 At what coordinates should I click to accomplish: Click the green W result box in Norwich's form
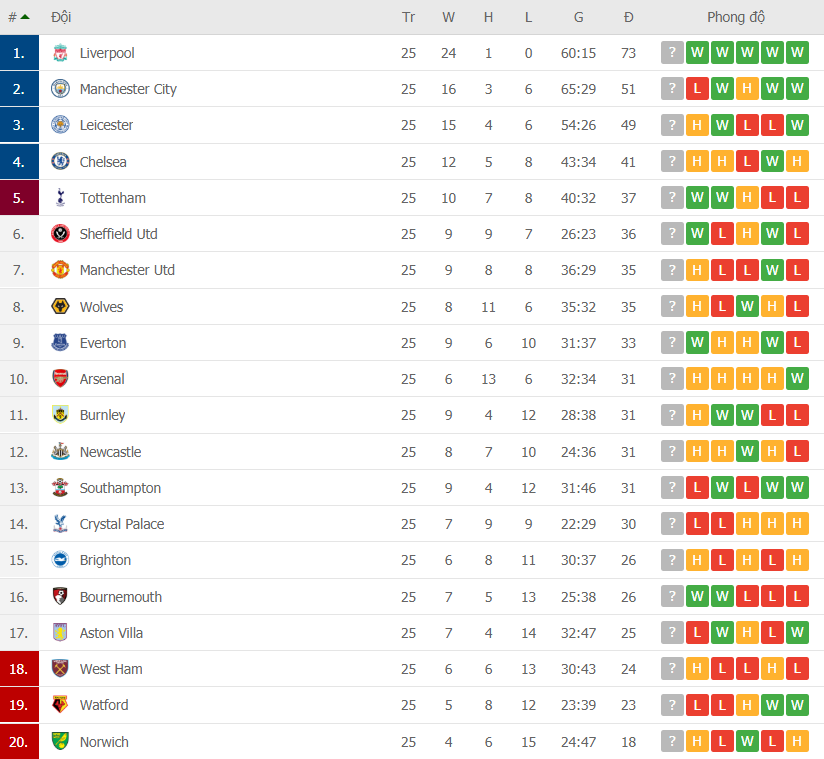[x=747, y=741]
